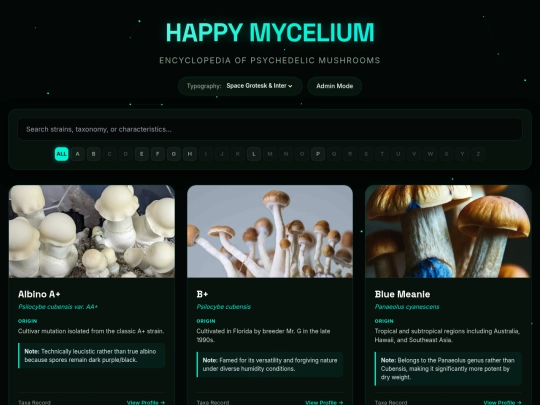Viewport: 540px width, 405px height.
Task: Click the Blue Meanie tropical origin description
Action: click(447, 335)
